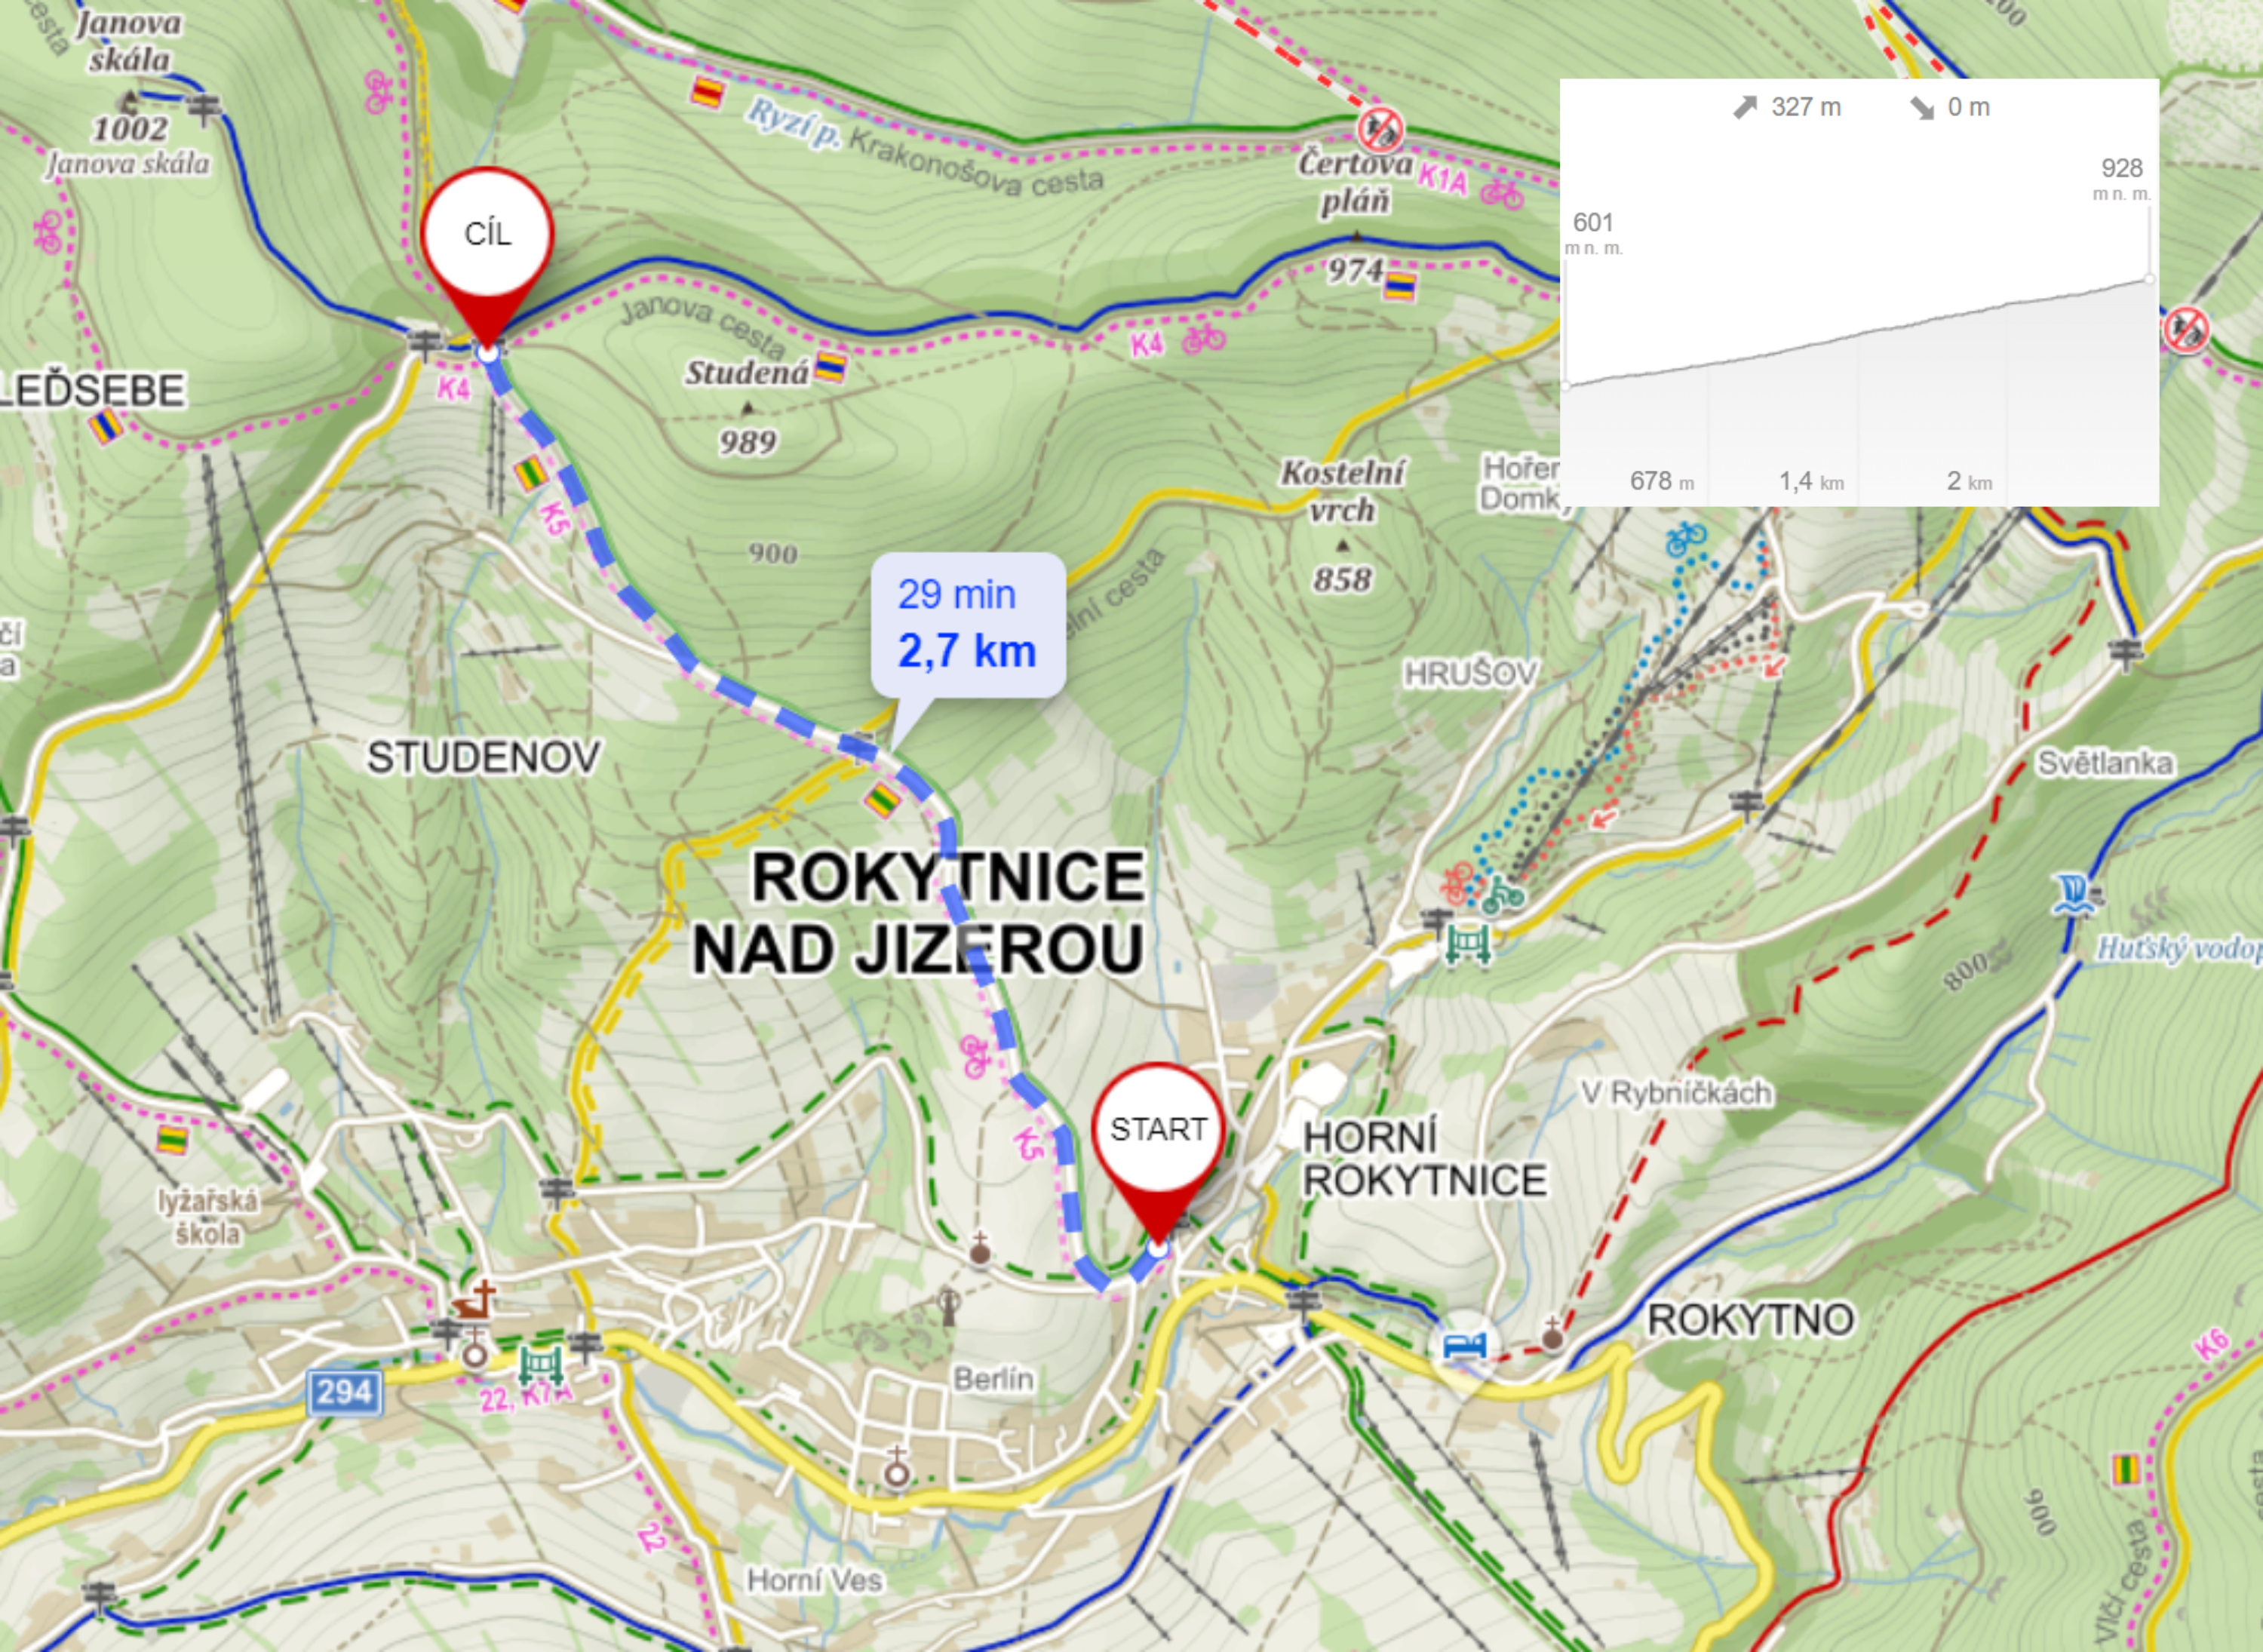Screen dimensions: 2263x1652
Task: Click the no-cycling sign near Čertova pláň
Action: coord(1380,129)
